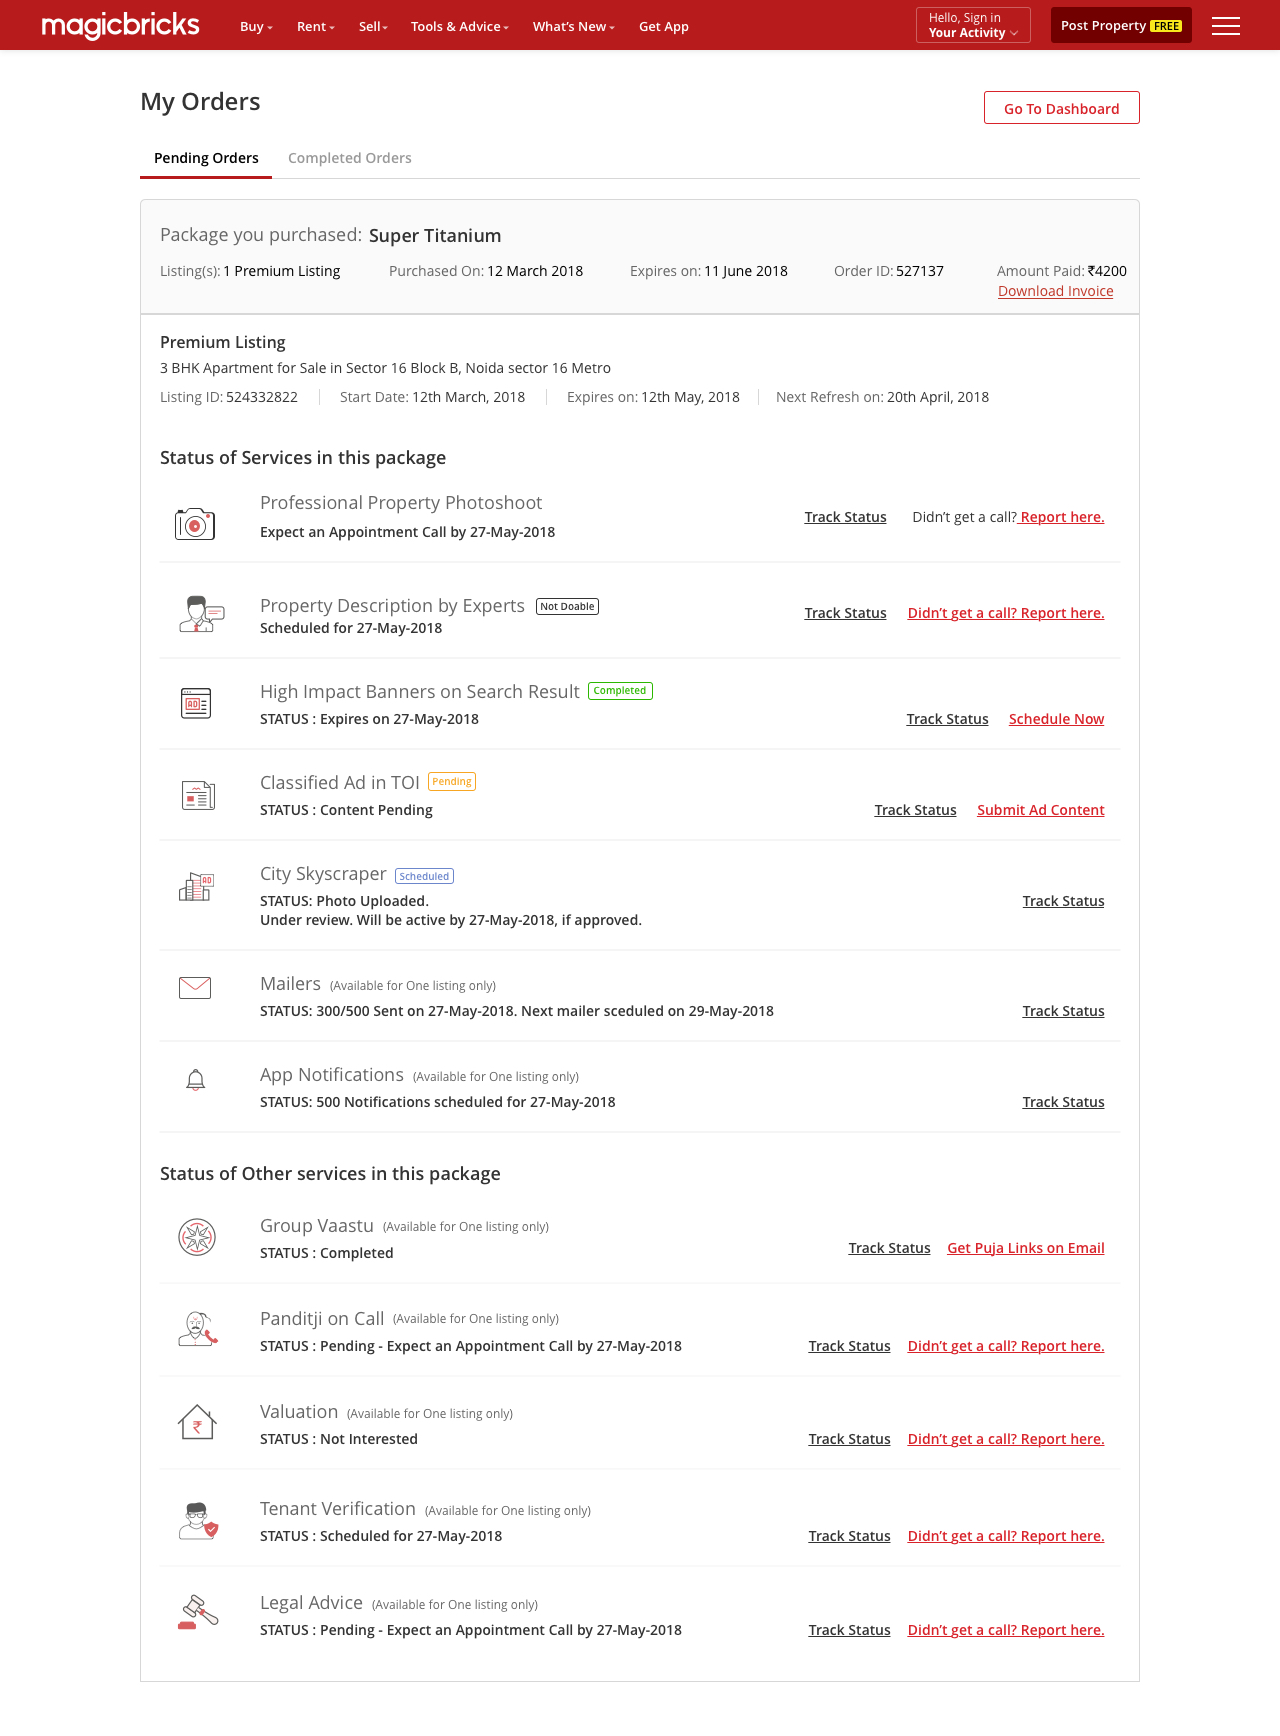Switch to the Completed Orders tab

350,158
